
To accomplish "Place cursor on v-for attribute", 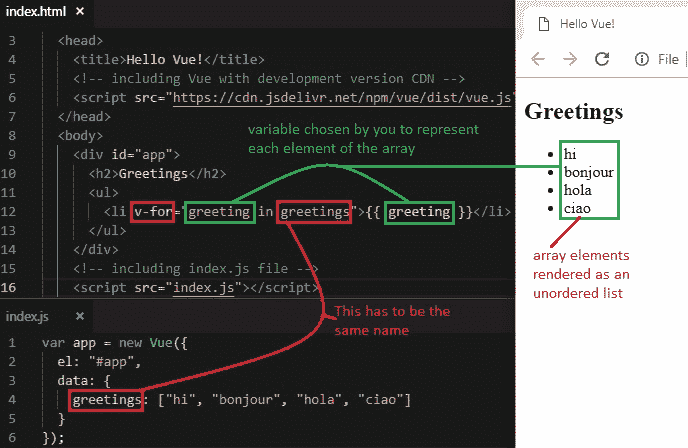I will [153, 212].
